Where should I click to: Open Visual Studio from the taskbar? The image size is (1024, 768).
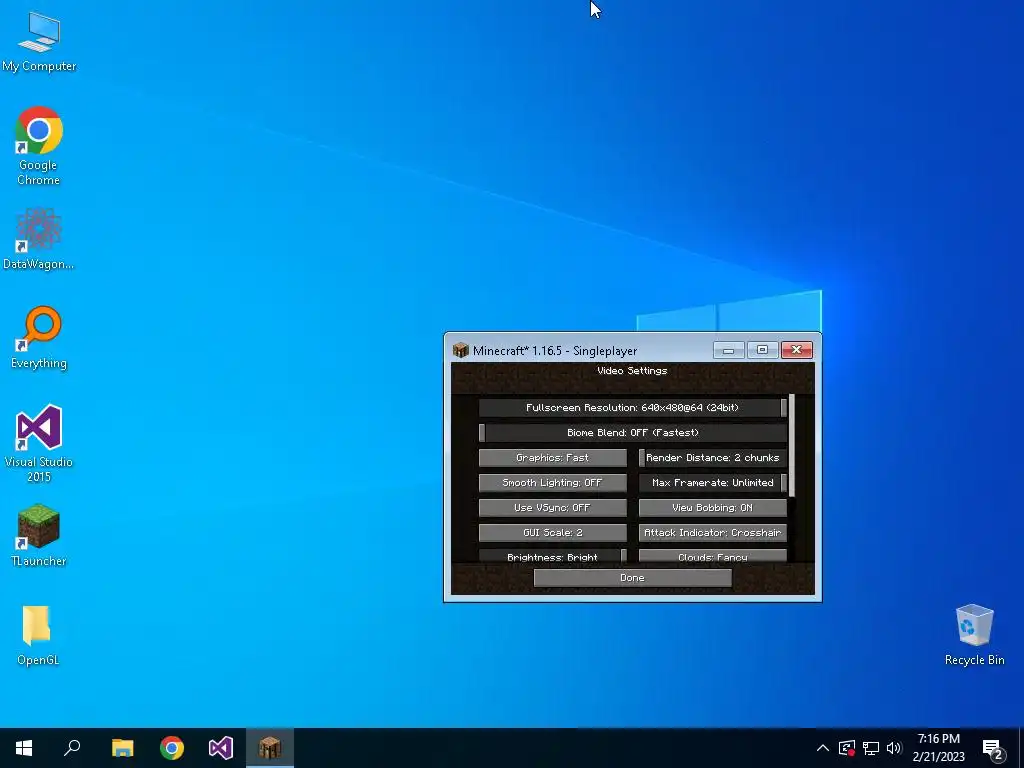click(x=221, y=748)
